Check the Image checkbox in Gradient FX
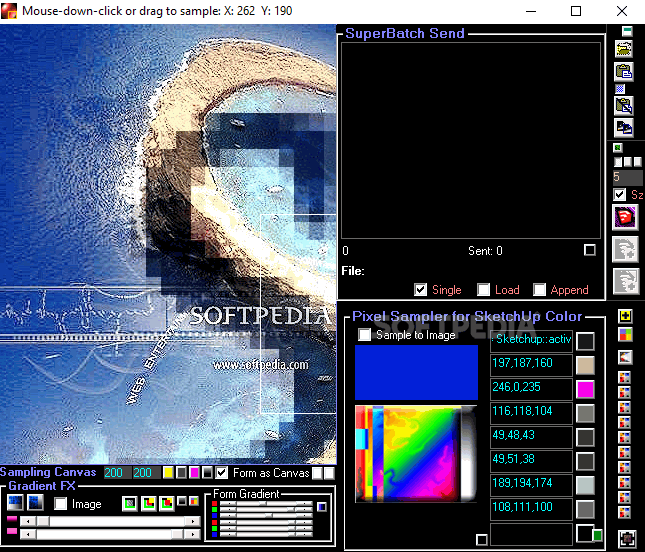The height and width of the screenshot is (552, 645). point(60,504)
